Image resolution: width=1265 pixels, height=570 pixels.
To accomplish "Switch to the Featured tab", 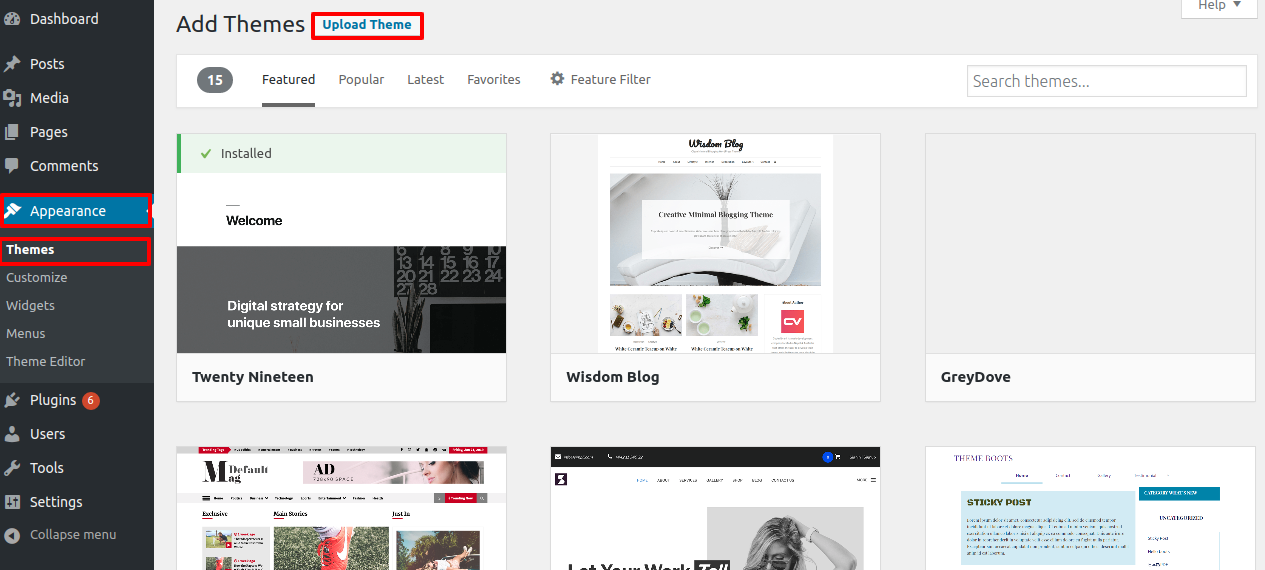I will (288, 80).
